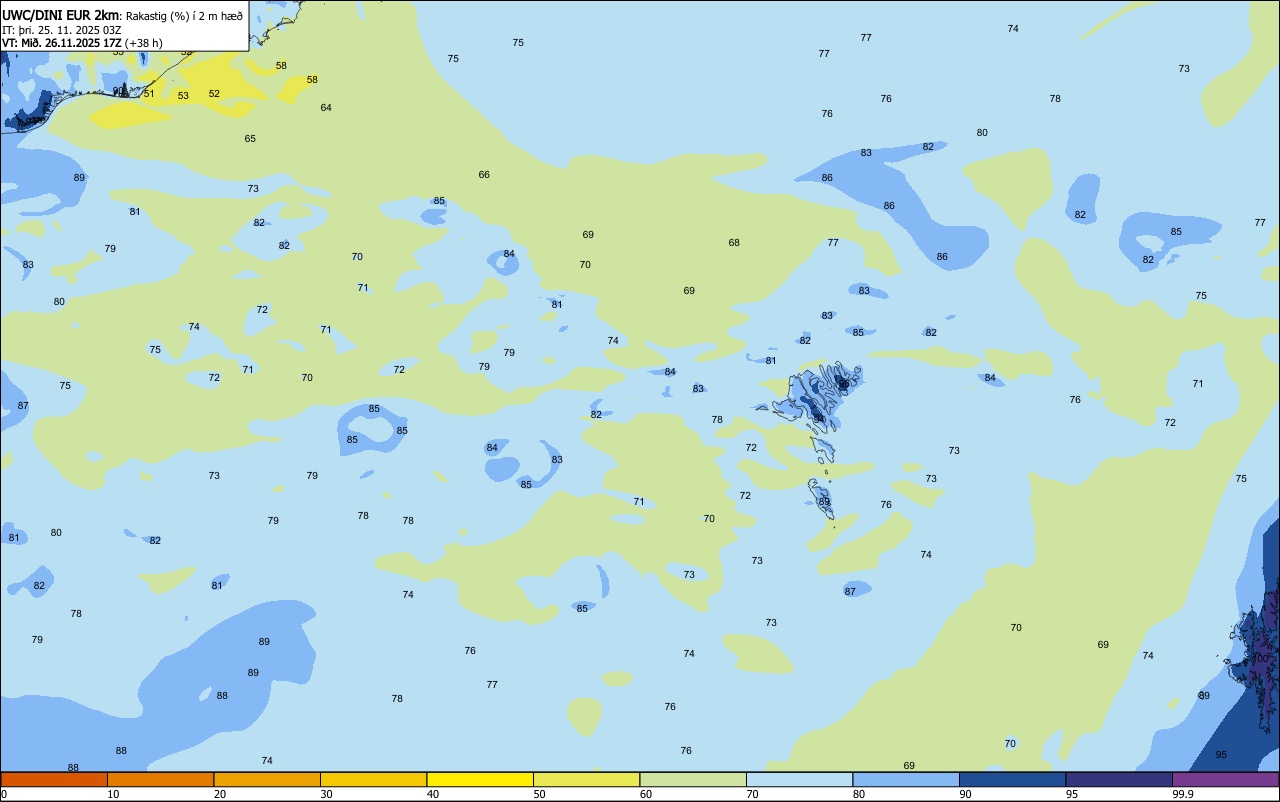Click the 60–70% light green legend swatch

click(693, 779)
